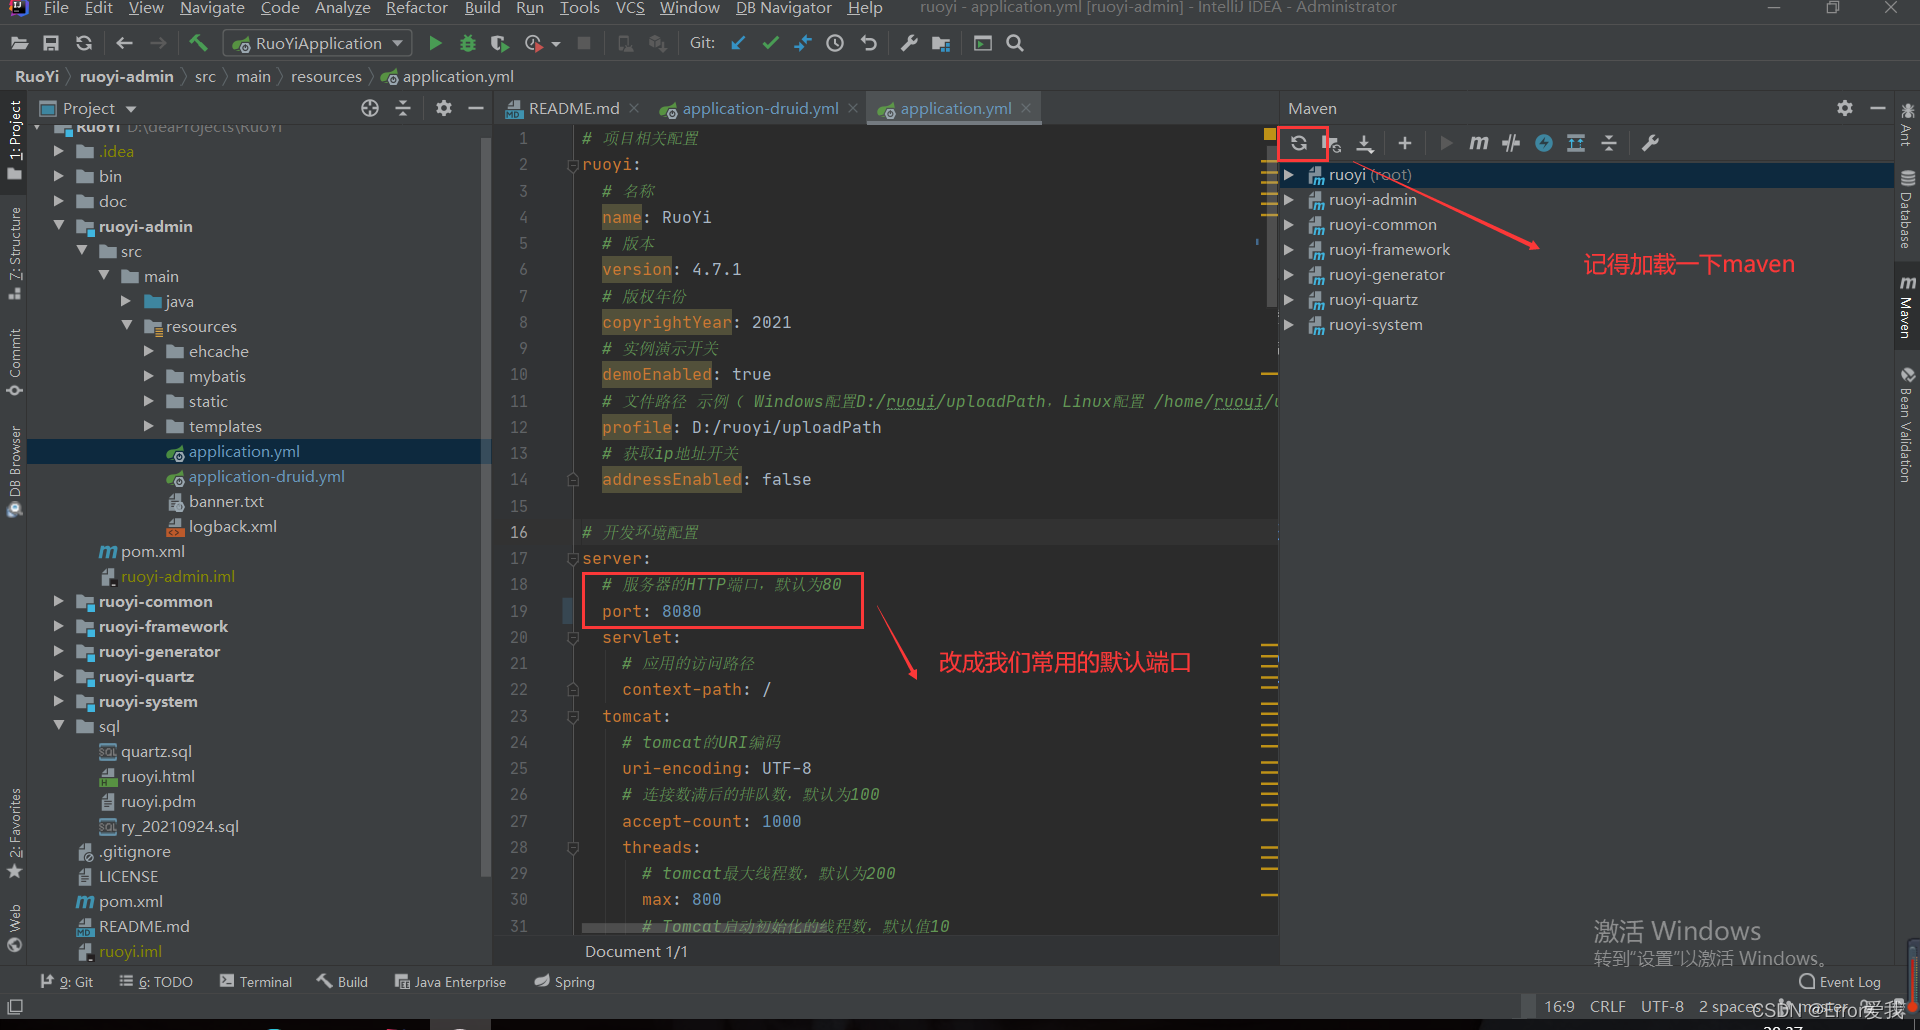The width and height of the screenshot is (1920, 1030).
Task: Toggle Favorites side tool window
Action: pos(14,833)
